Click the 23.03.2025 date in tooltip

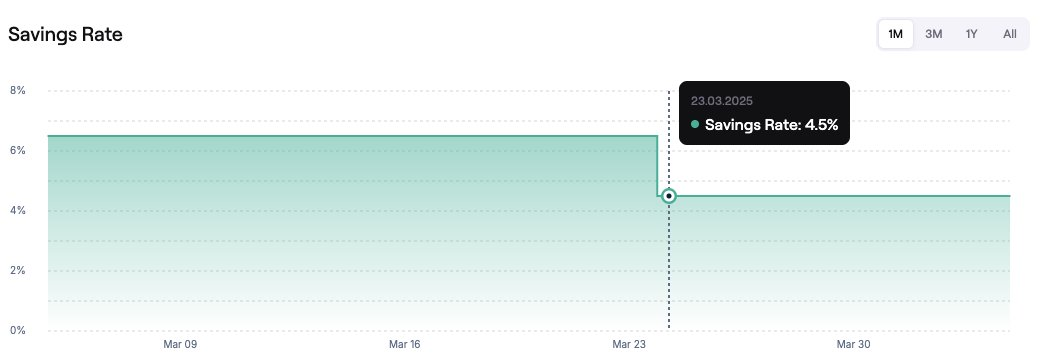[x=722, y=101]
